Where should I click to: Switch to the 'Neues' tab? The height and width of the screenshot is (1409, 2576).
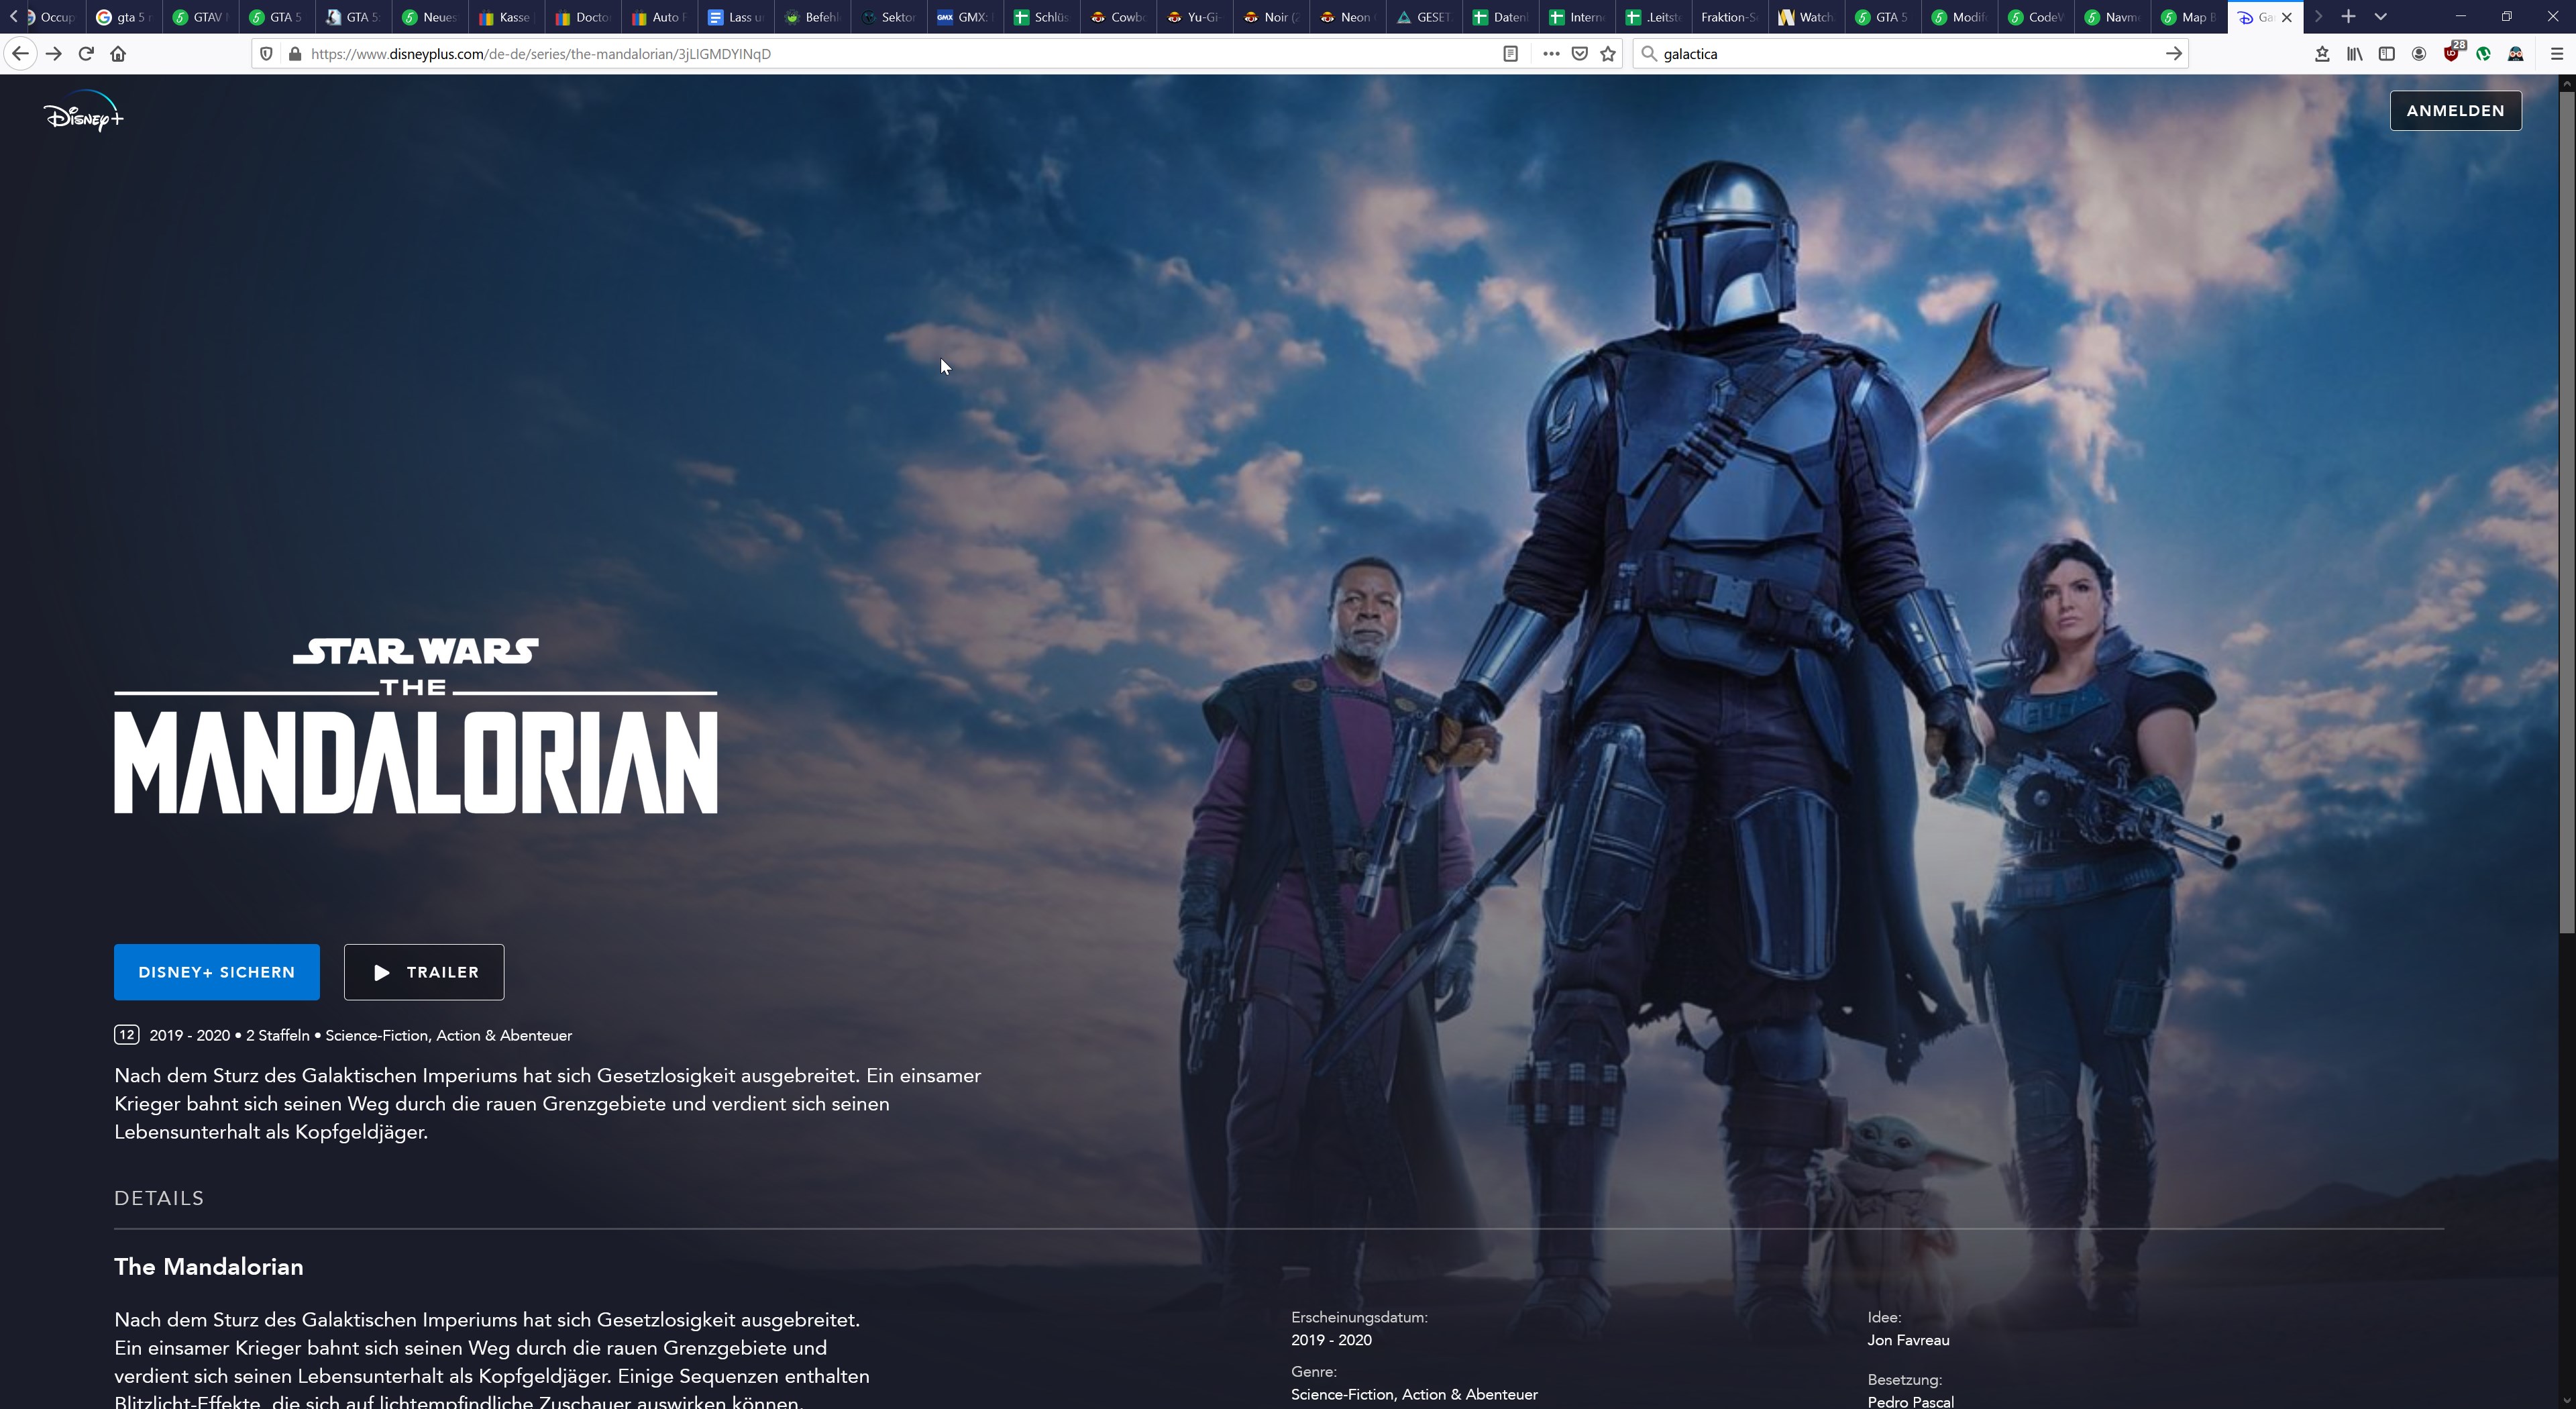pos(430,17)
